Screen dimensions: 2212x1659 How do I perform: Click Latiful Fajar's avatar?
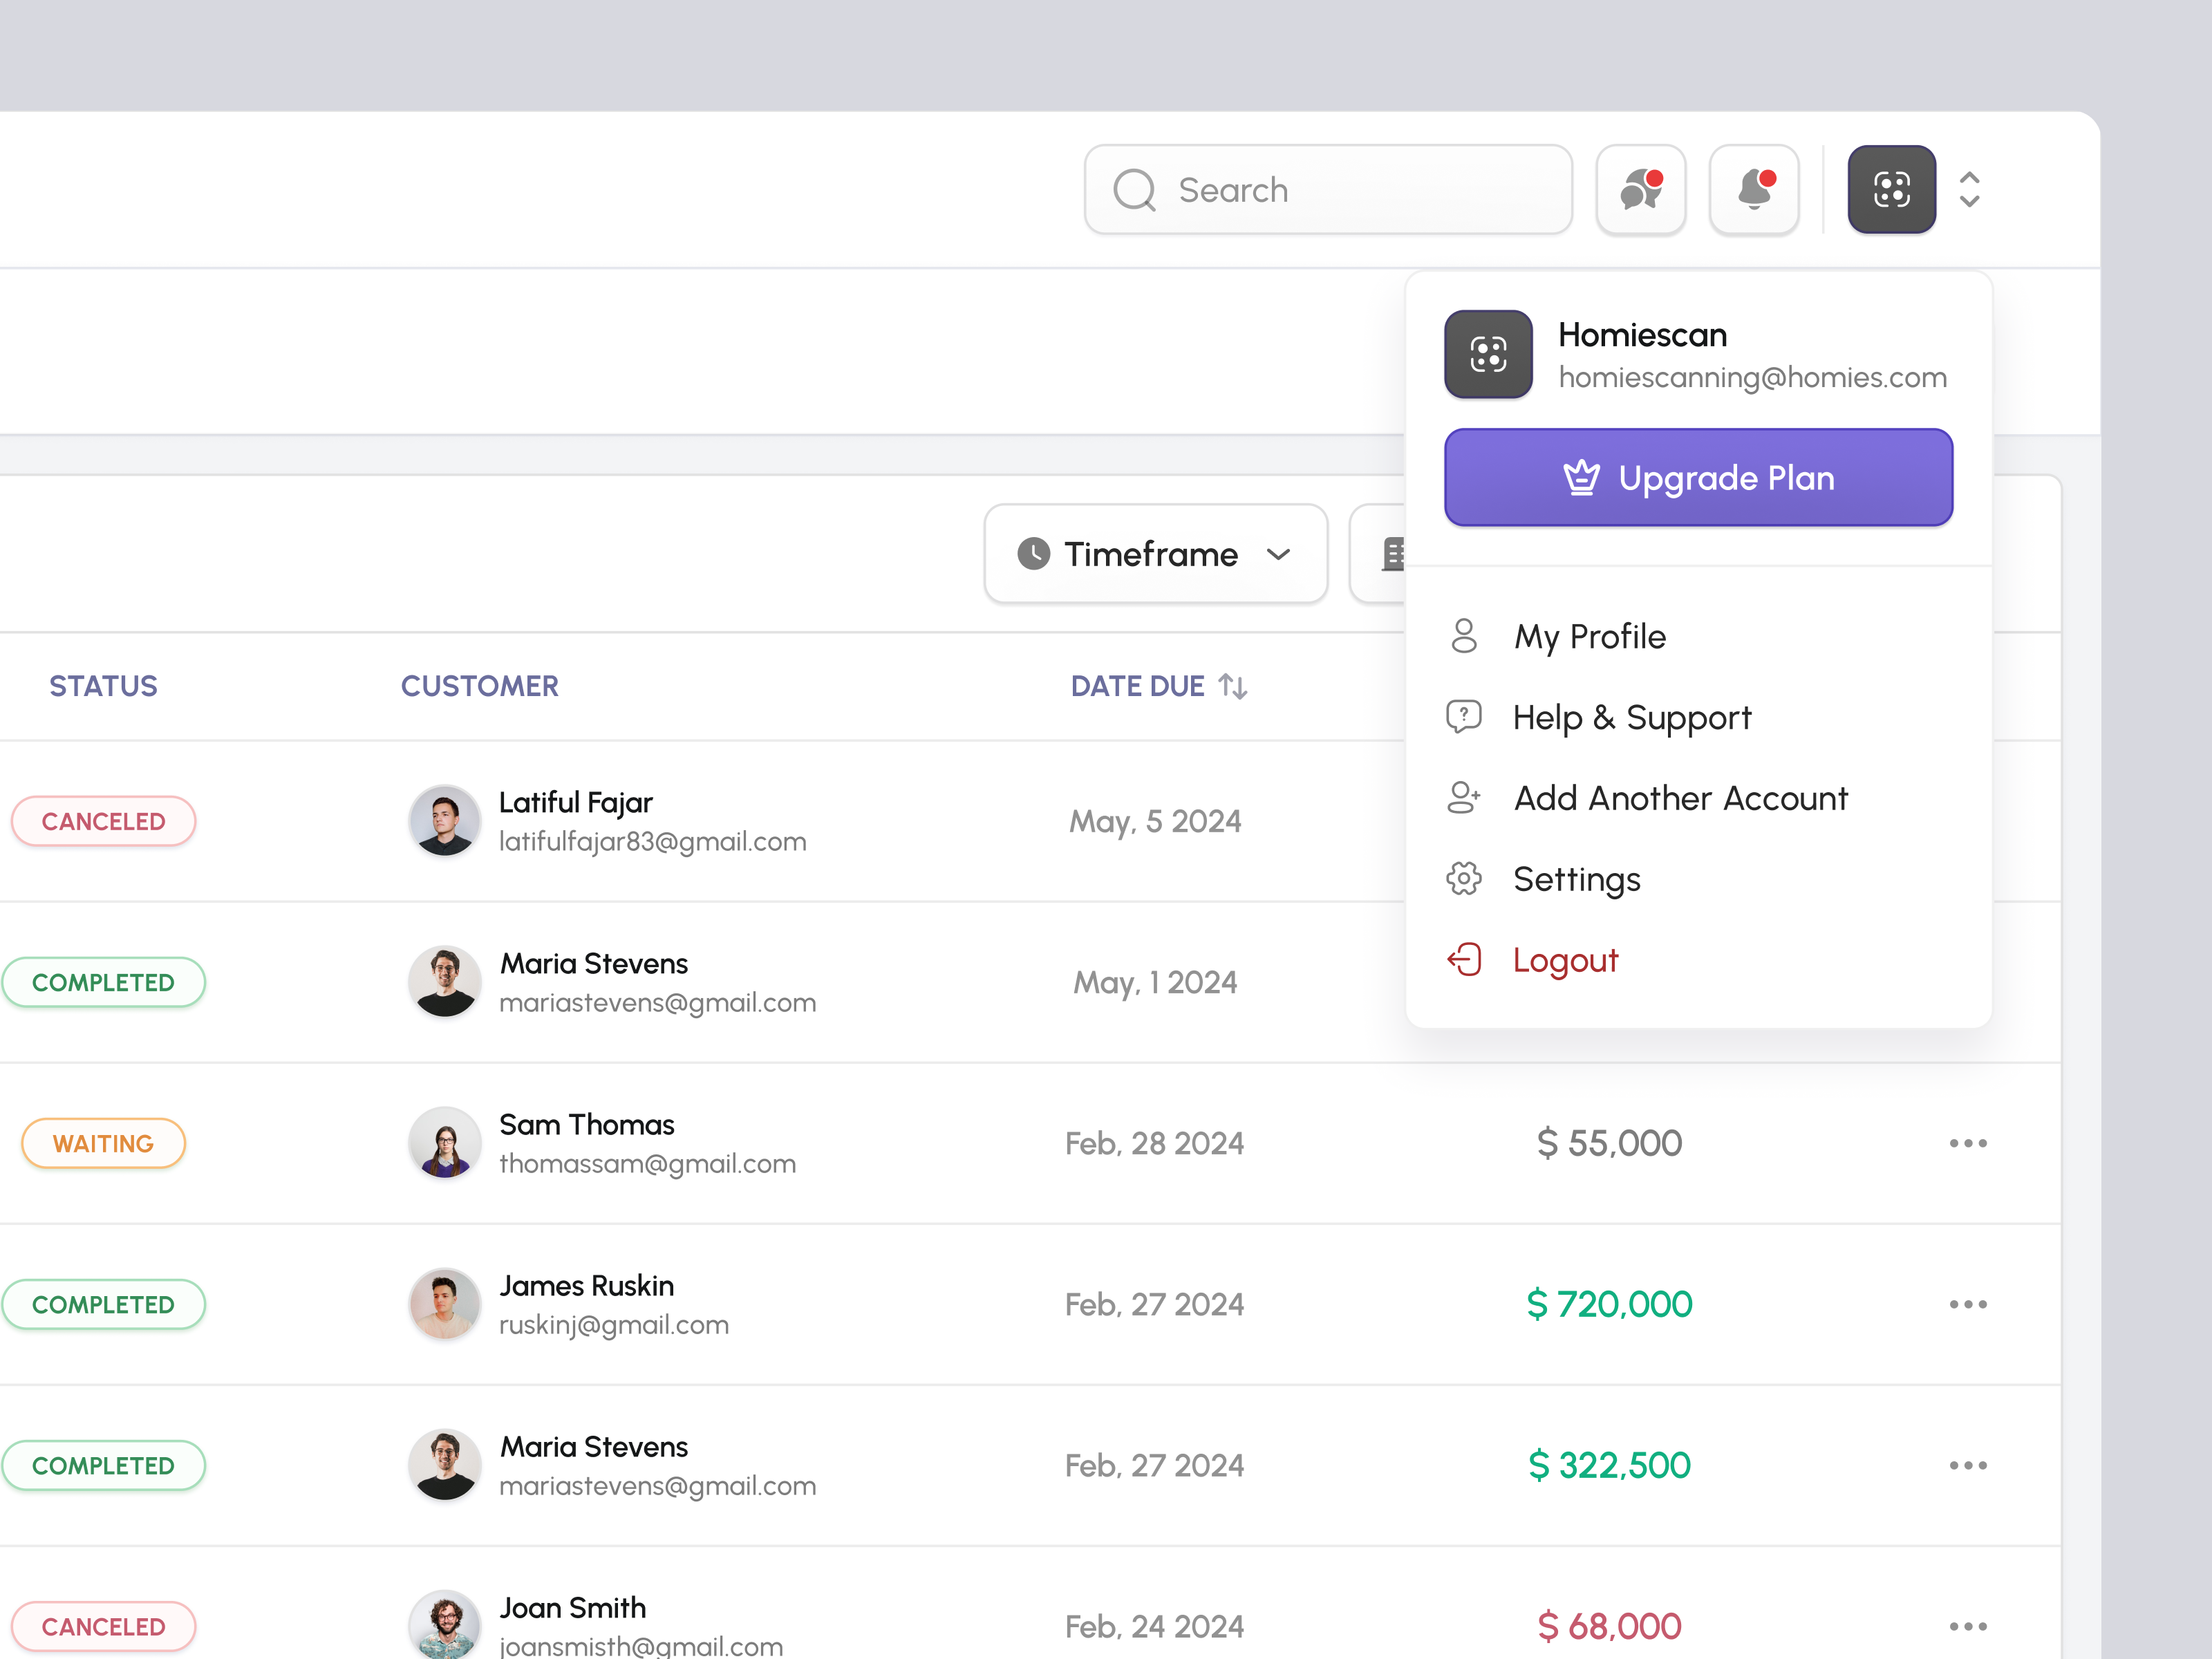pos(444,821)
